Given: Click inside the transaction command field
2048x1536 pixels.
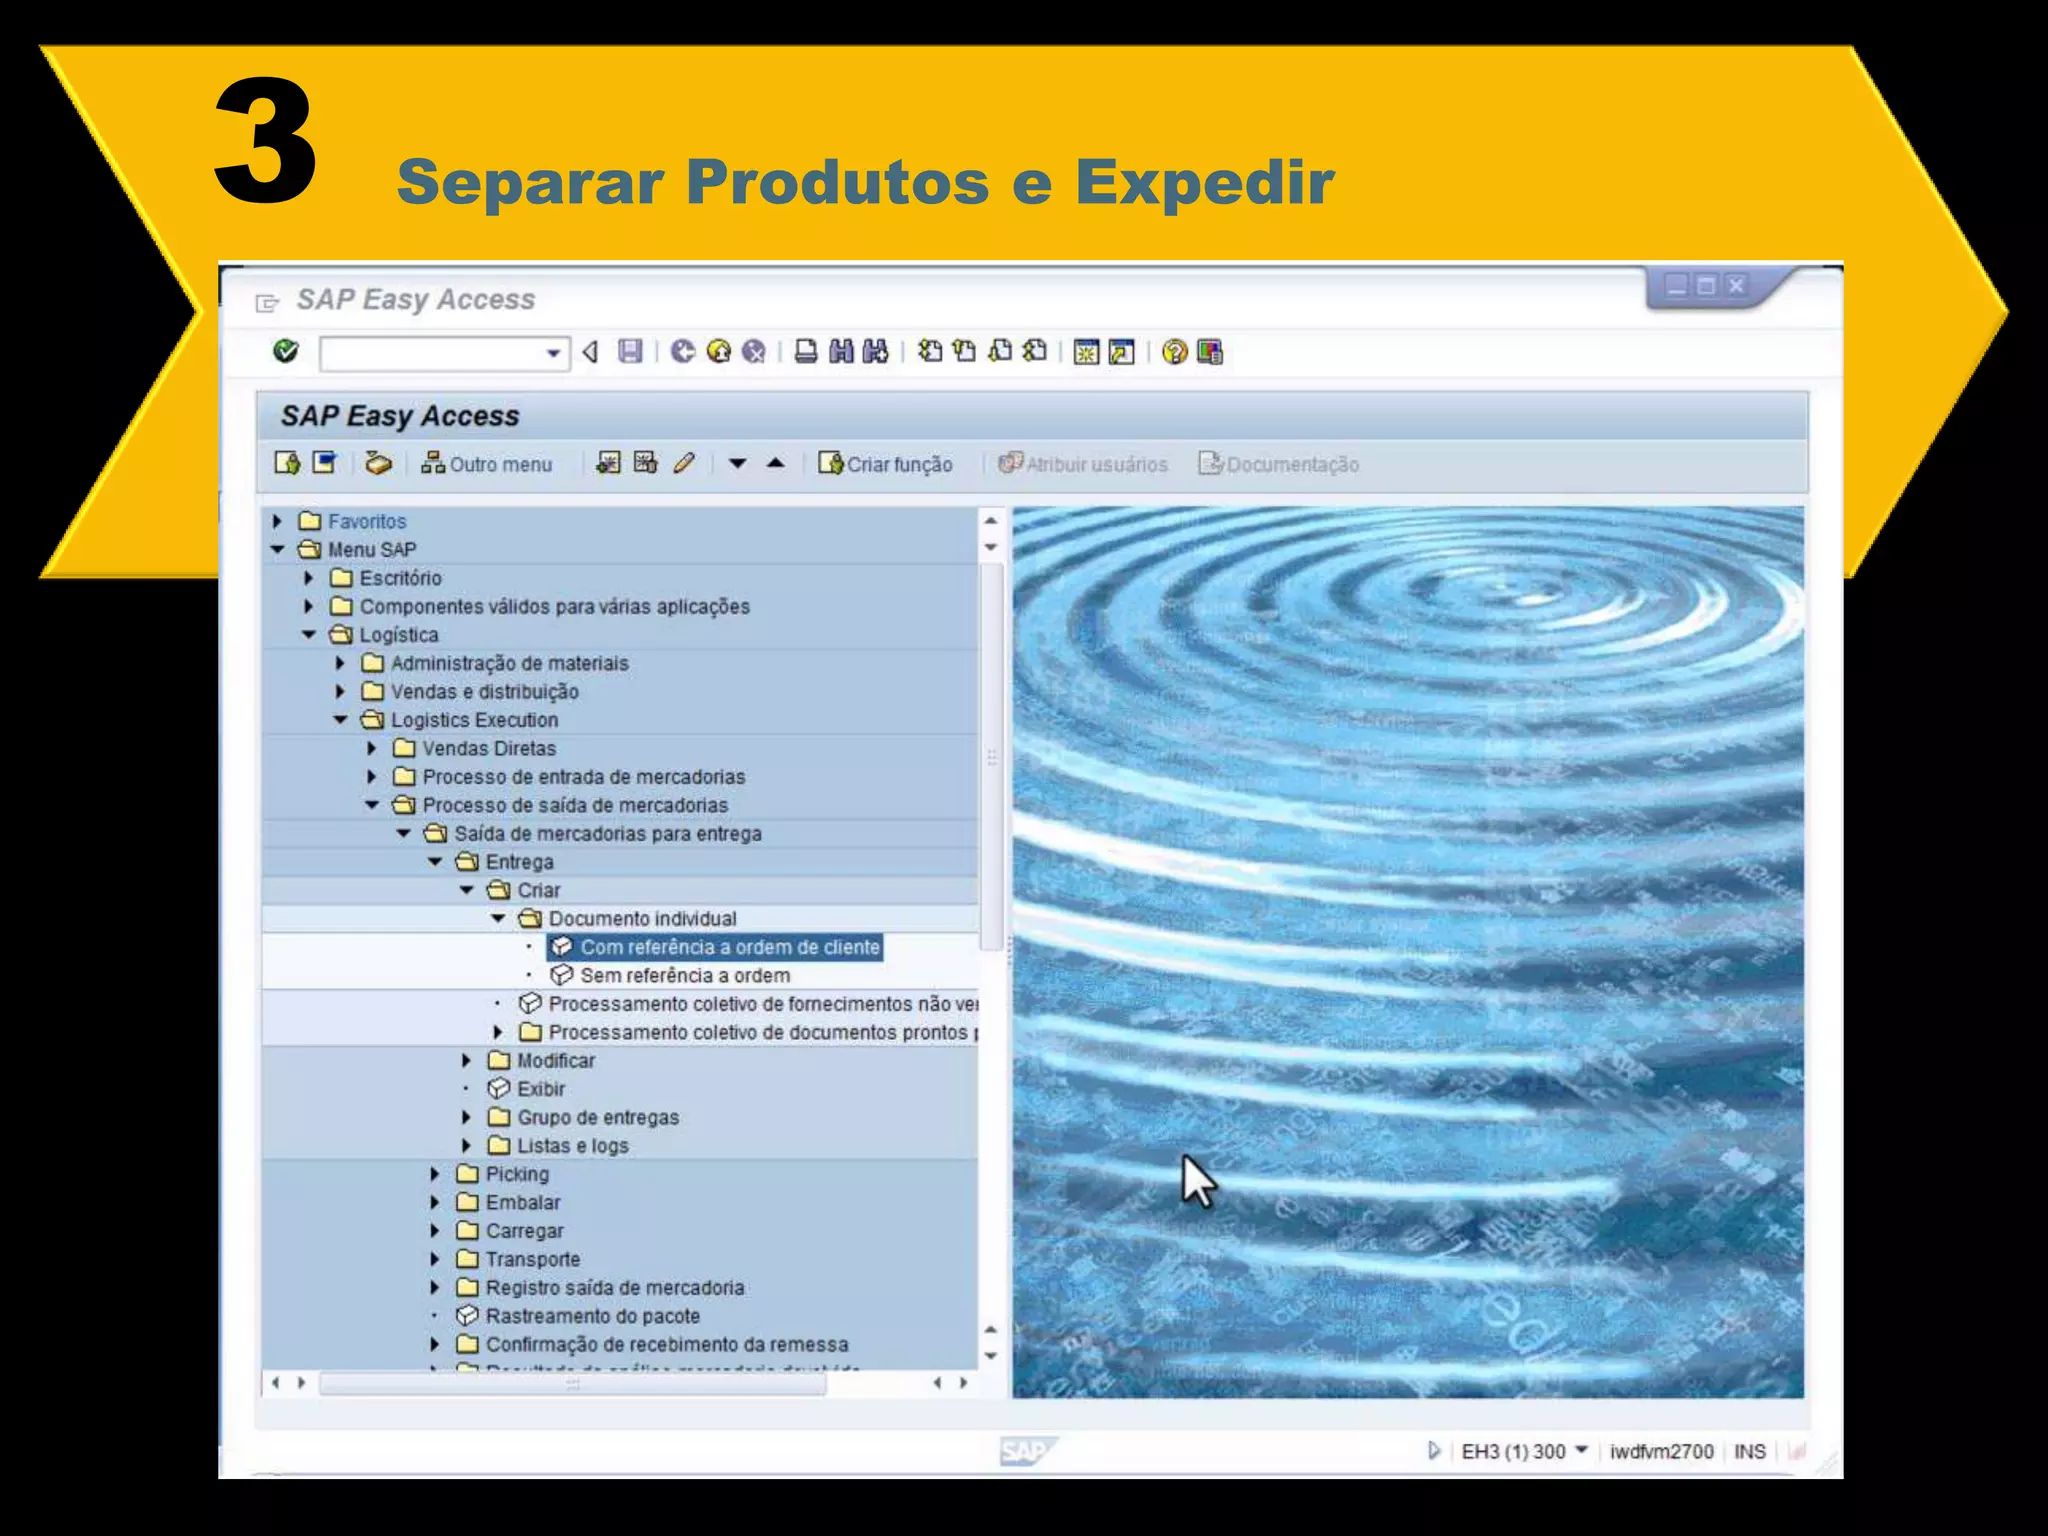Looking at the screenshot, I should pyautogui.click(x=433, y=353).
